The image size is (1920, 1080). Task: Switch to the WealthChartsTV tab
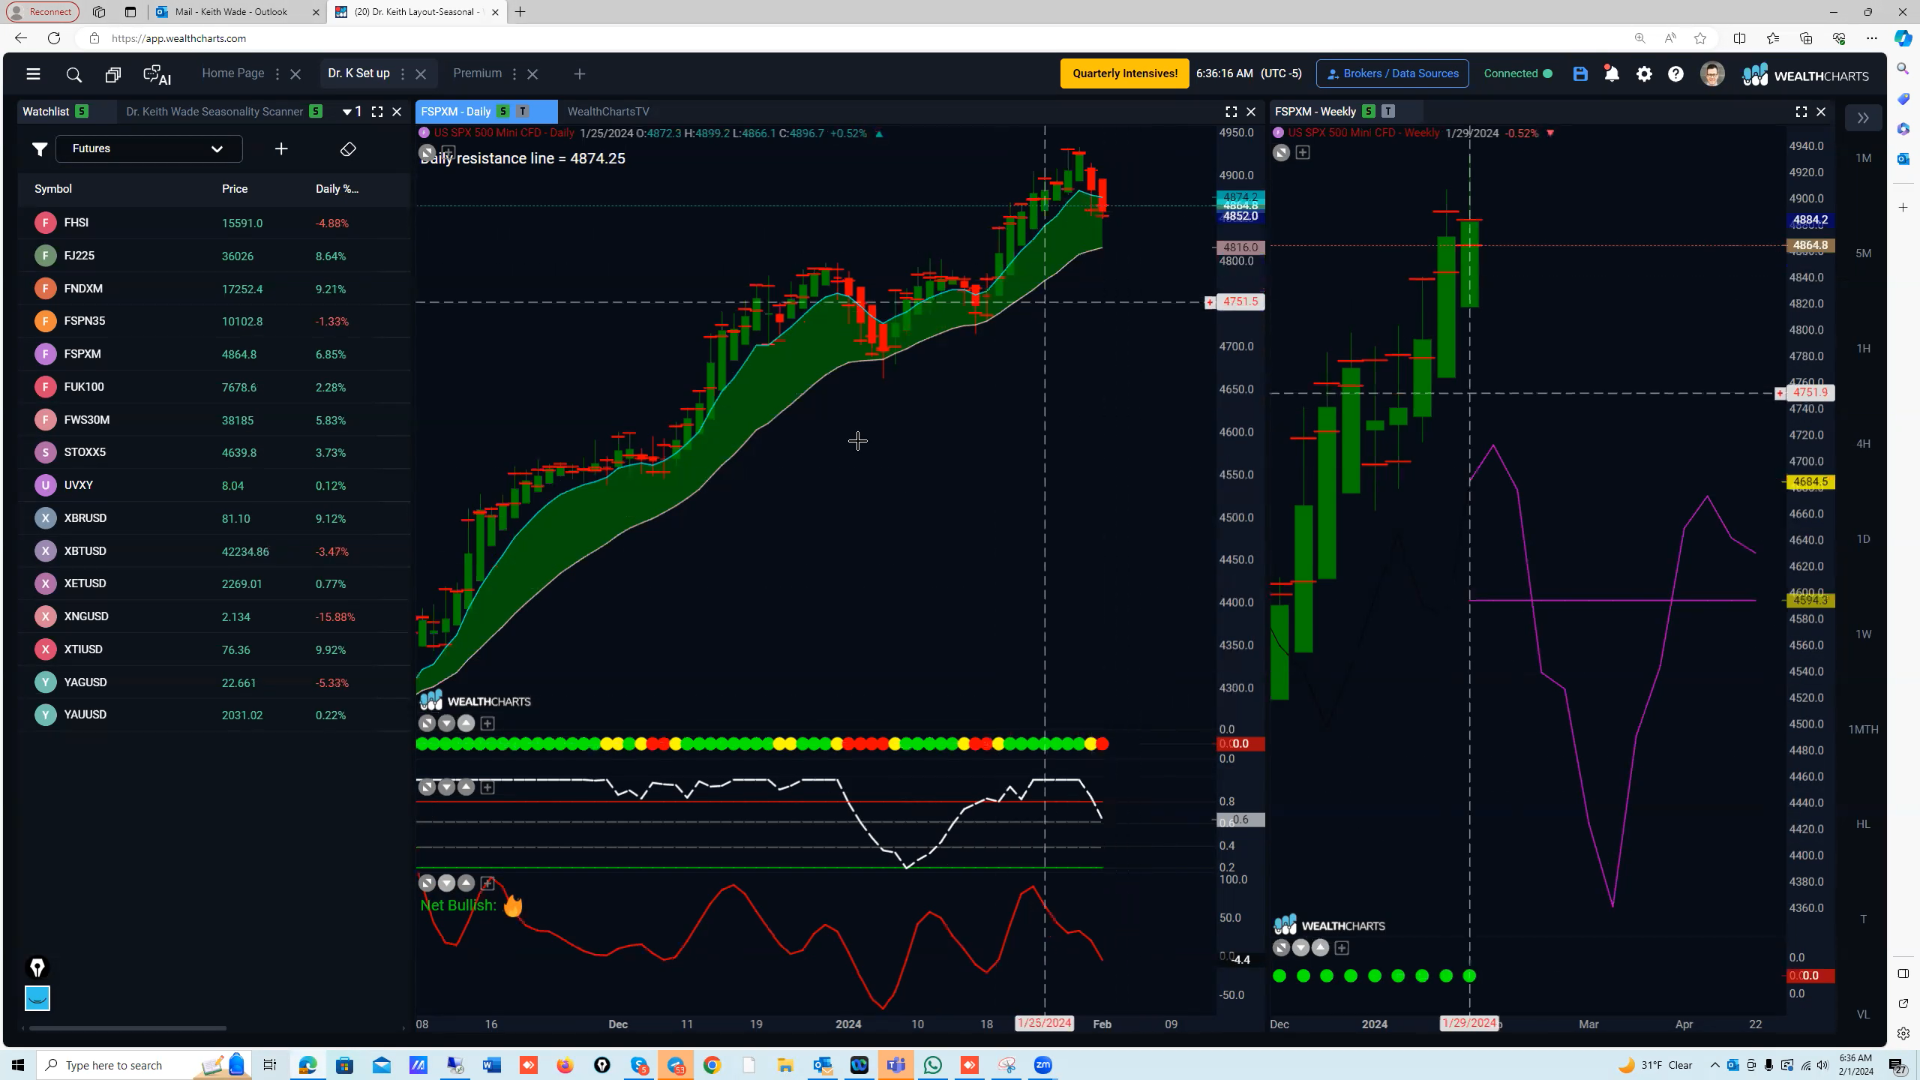point(608,112)
